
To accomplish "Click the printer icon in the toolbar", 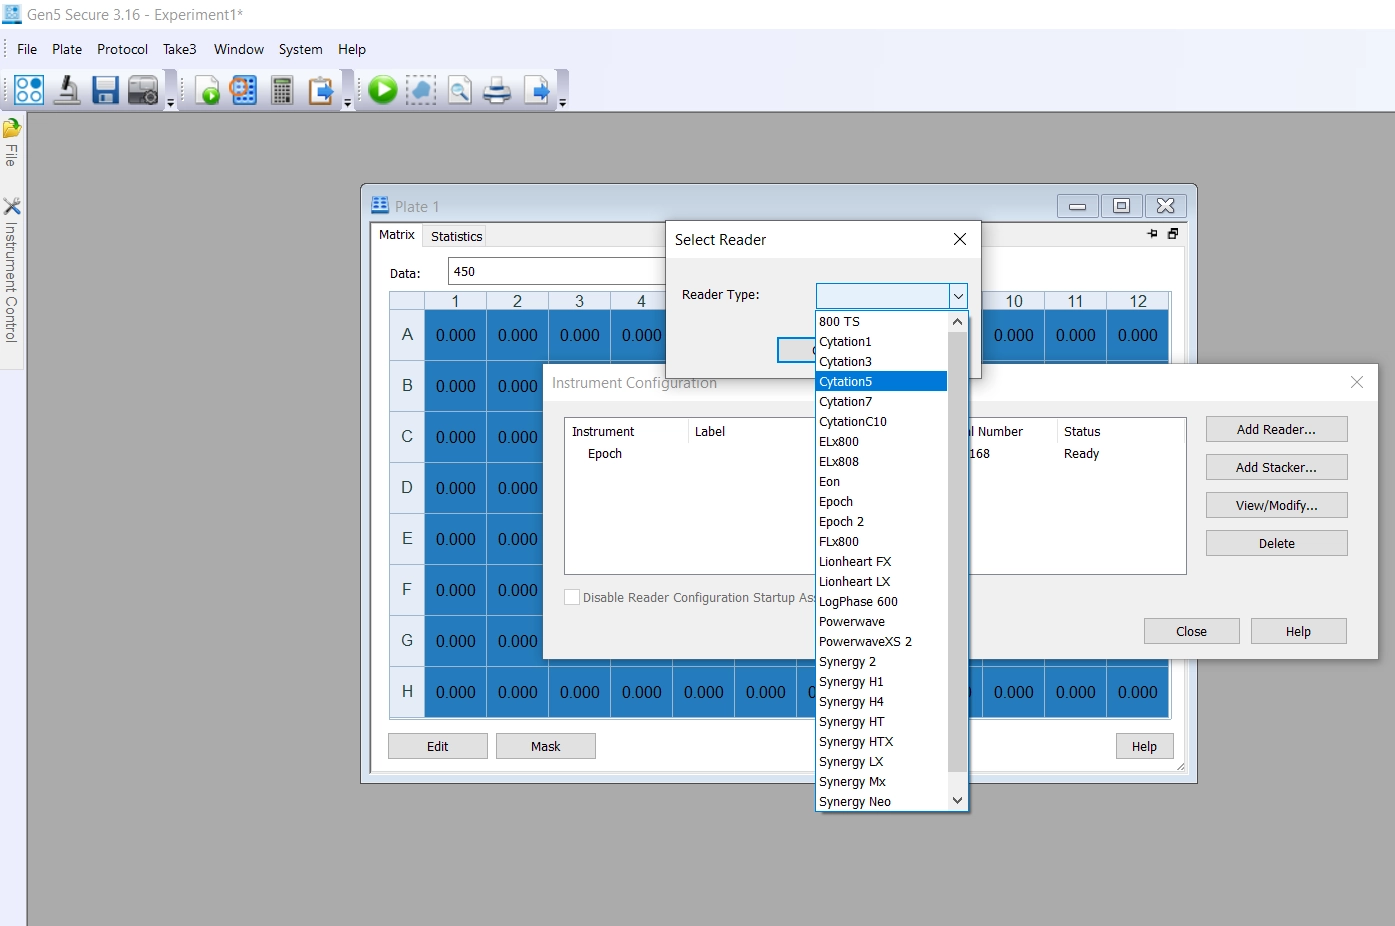I will click(497, 90).
